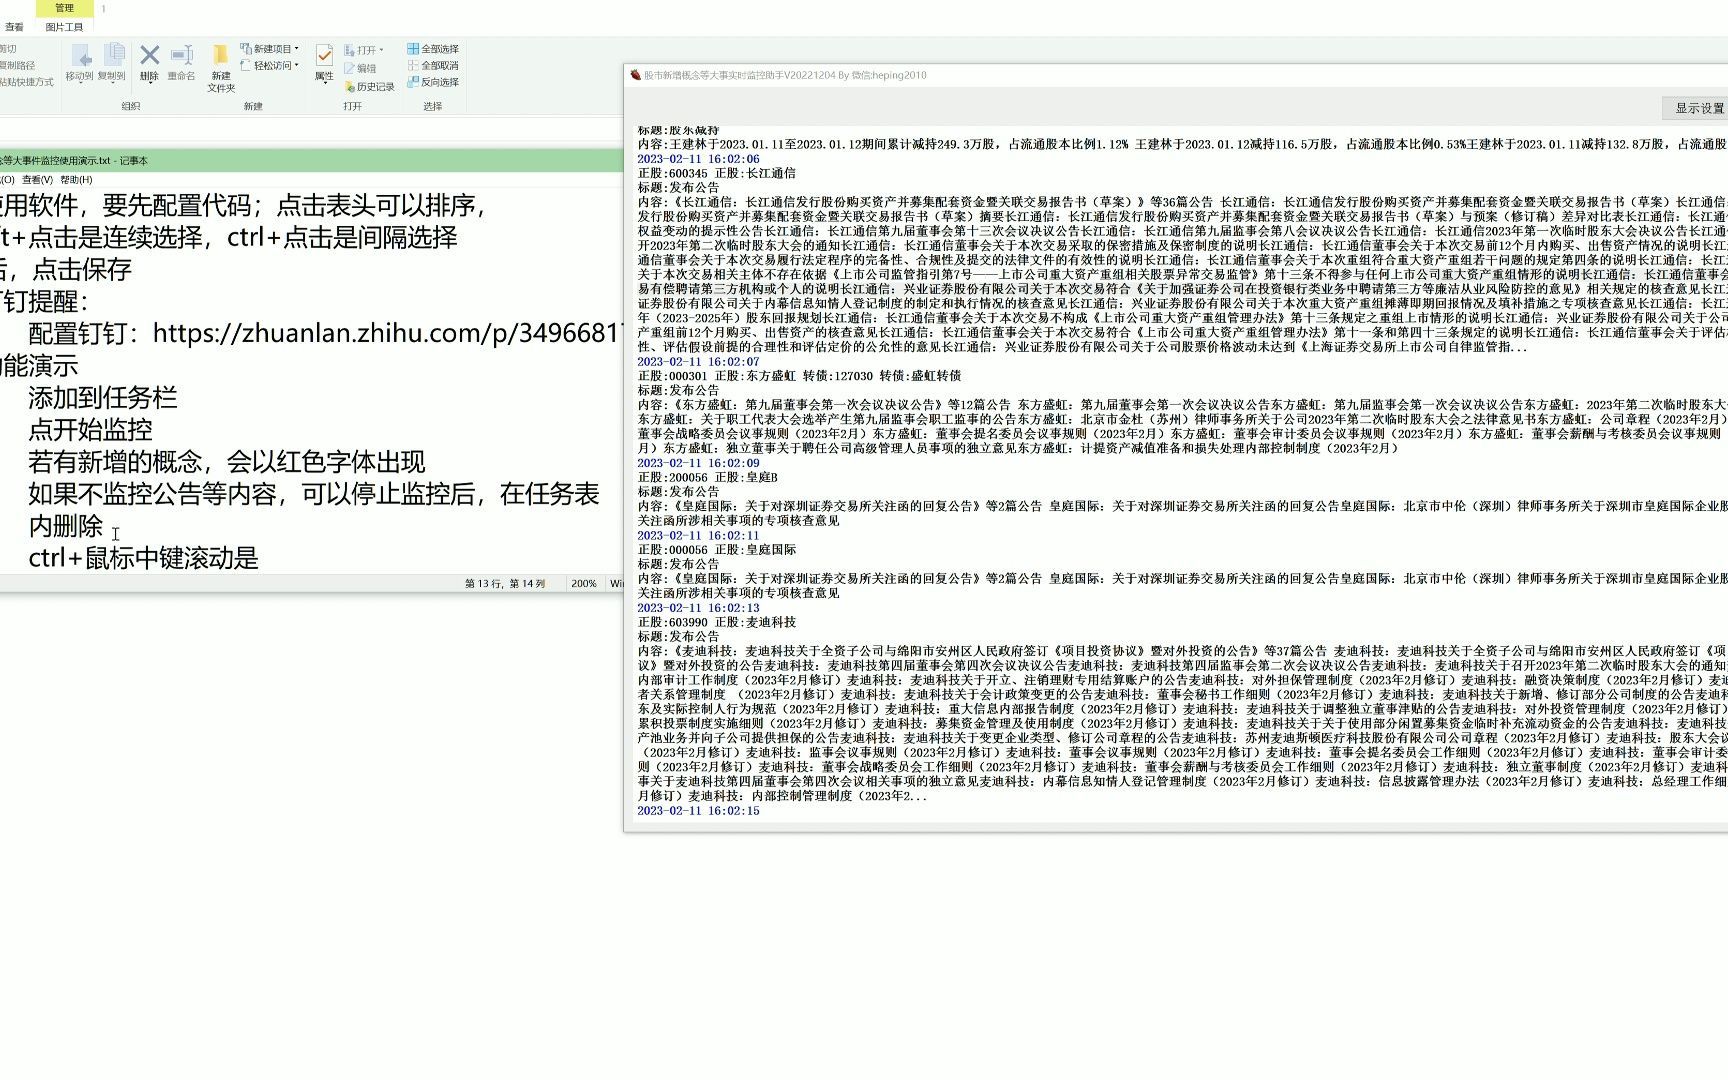This screenshot has height=1080, width=1728.
Task: Click the Notepad line ending '内删除'
Action: coord(66,526)
